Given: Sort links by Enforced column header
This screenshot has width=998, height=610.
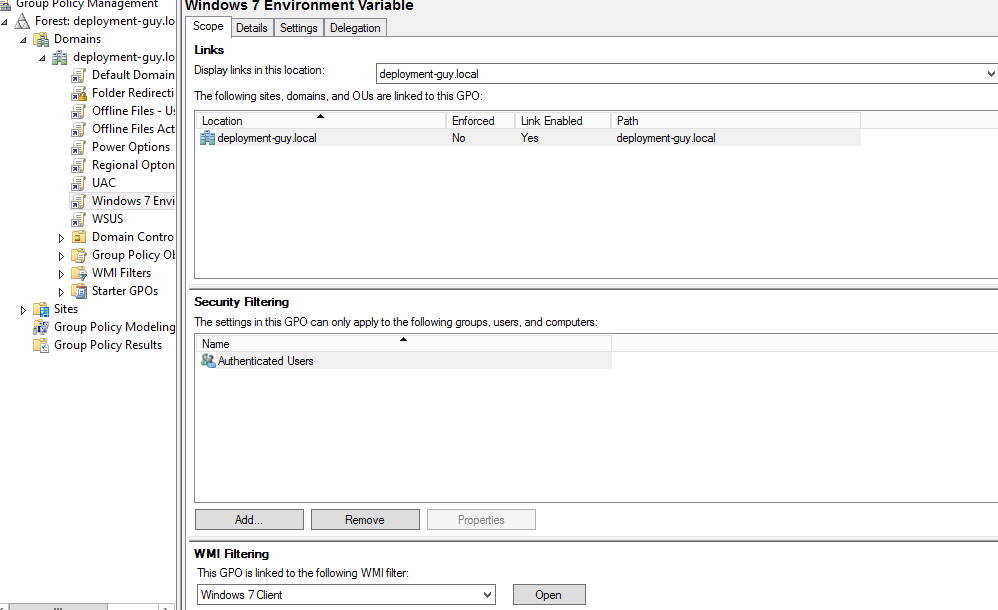Looking at the screenshot, I should point(480,120).
